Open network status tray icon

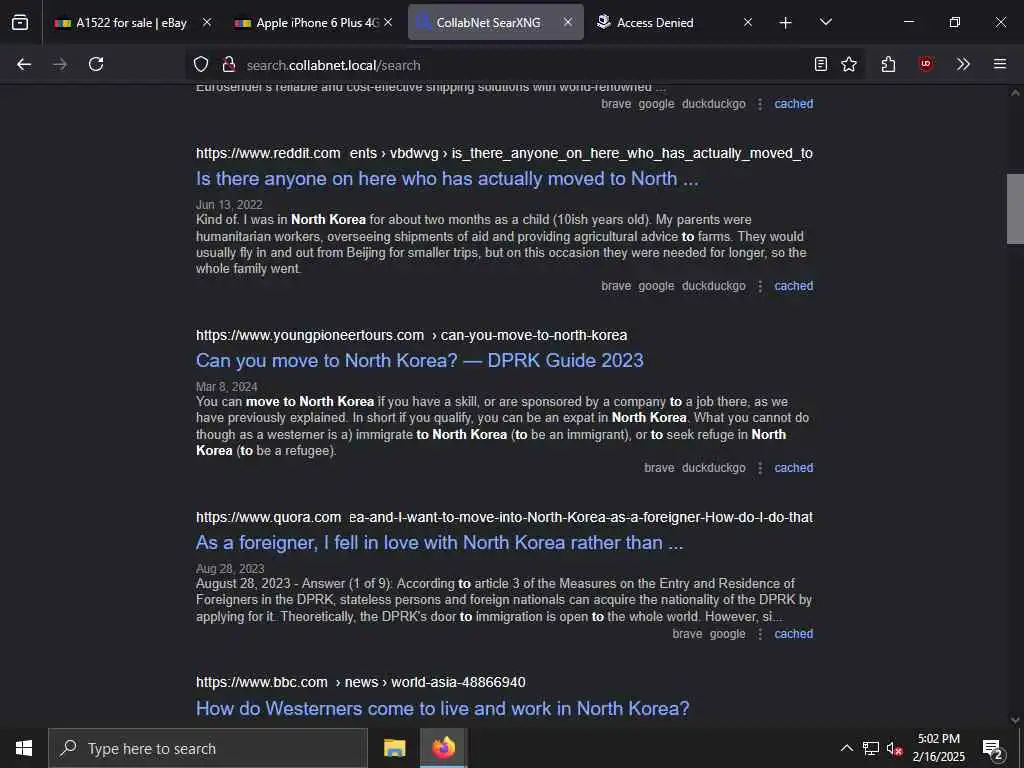coord(871,748)
